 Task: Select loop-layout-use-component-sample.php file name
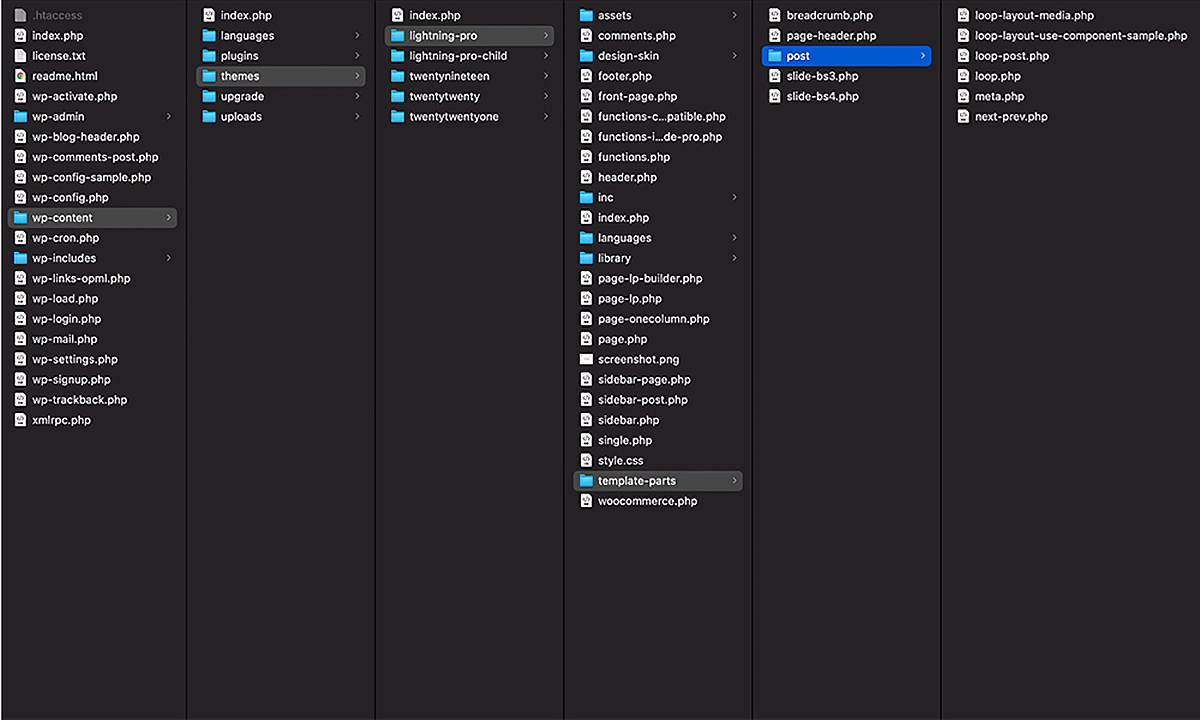point(1081,36)
